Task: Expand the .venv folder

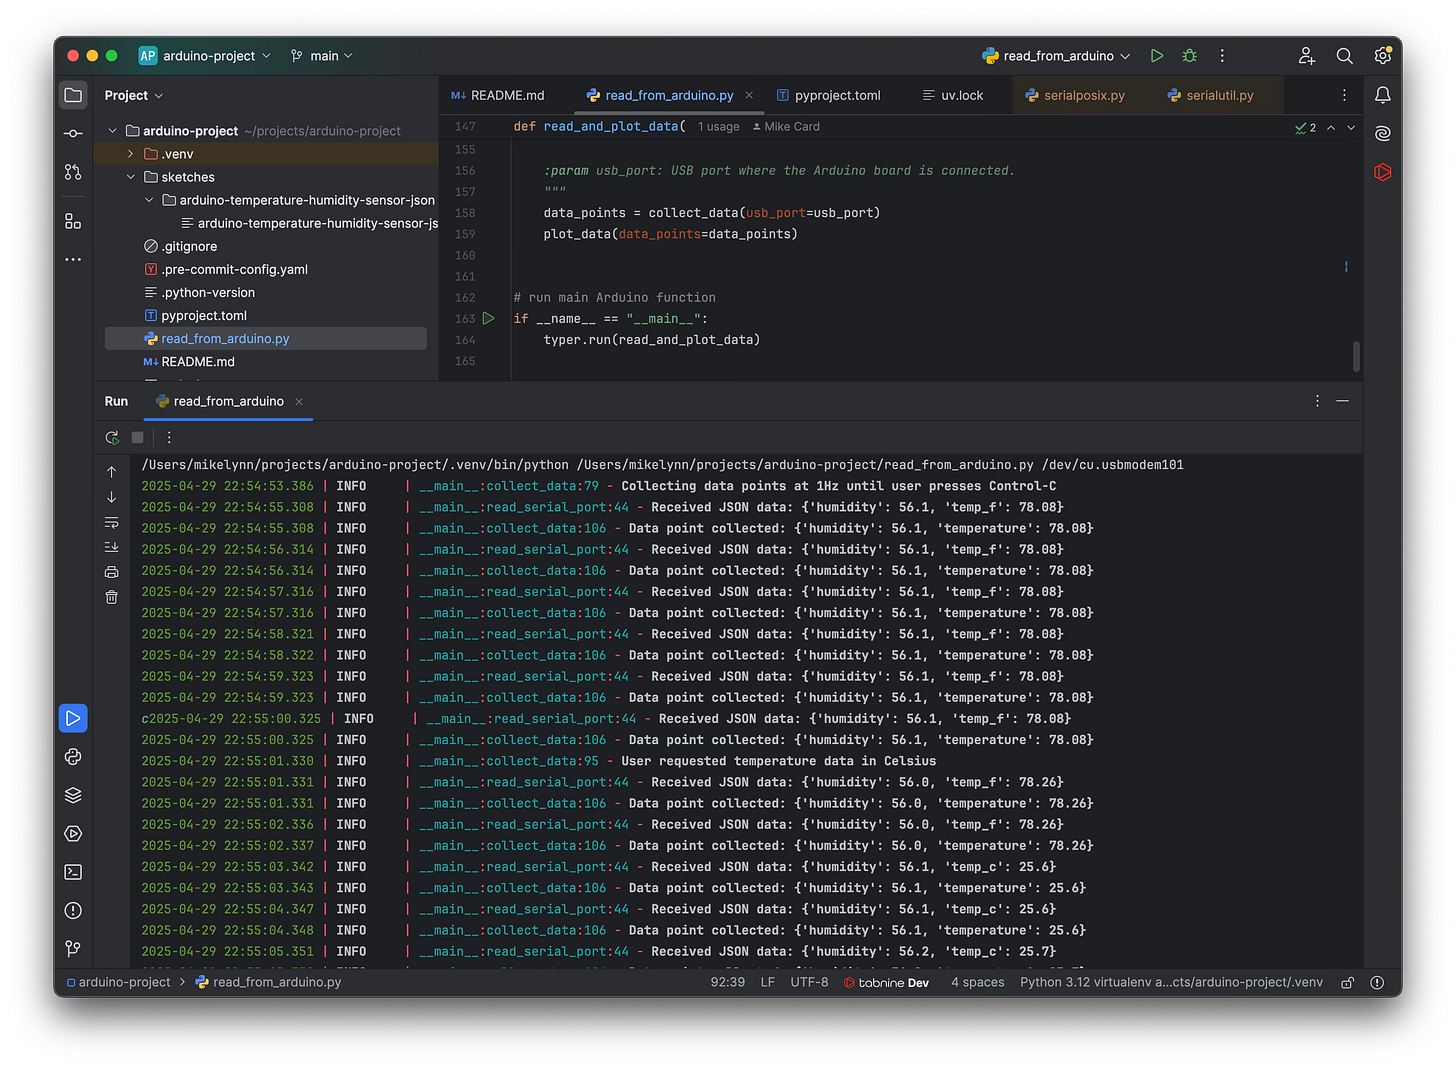Action: (x=131, y=154)
